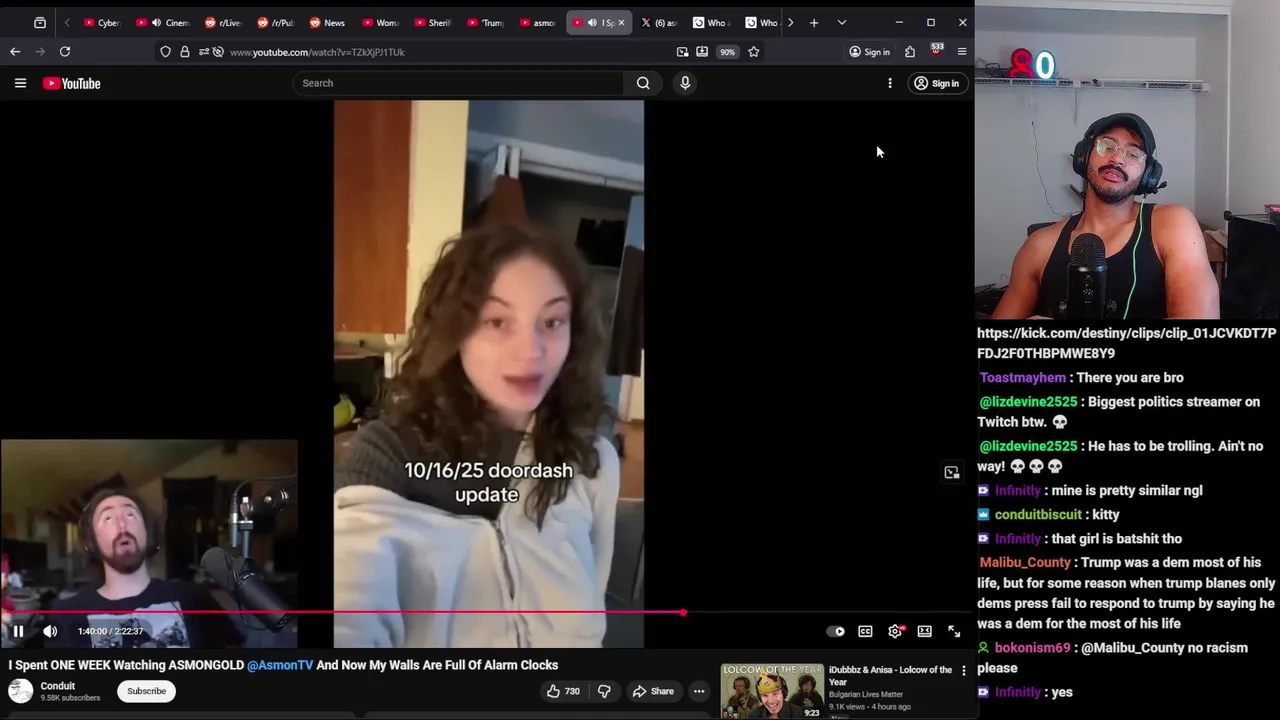Open the Conduit channel avatar
This screenshot has height=720, width=1280.
(20, 691)
